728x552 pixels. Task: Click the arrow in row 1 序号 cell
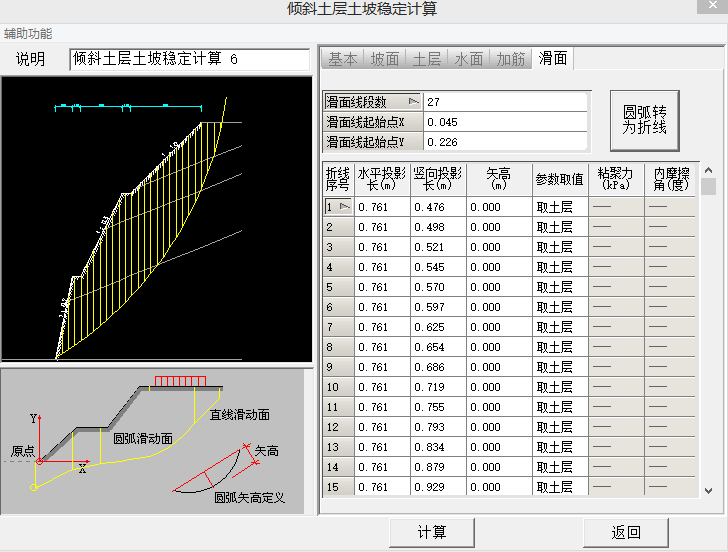[345, 207]
